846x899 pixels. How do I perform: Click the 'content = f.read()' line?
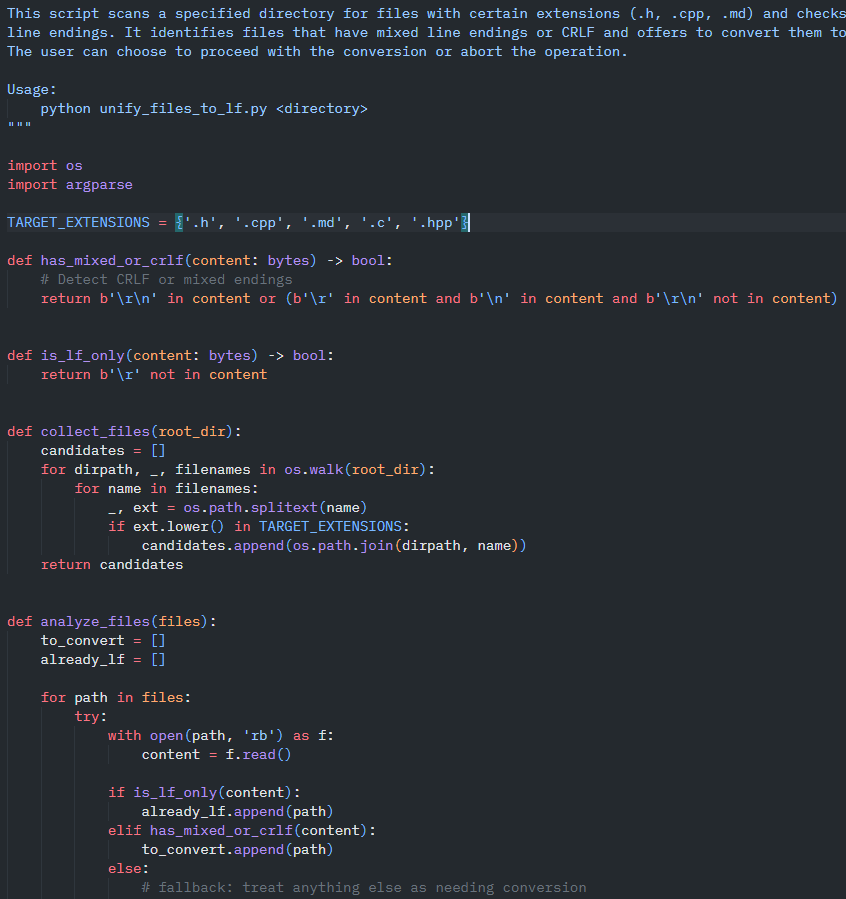pos(217,755)
